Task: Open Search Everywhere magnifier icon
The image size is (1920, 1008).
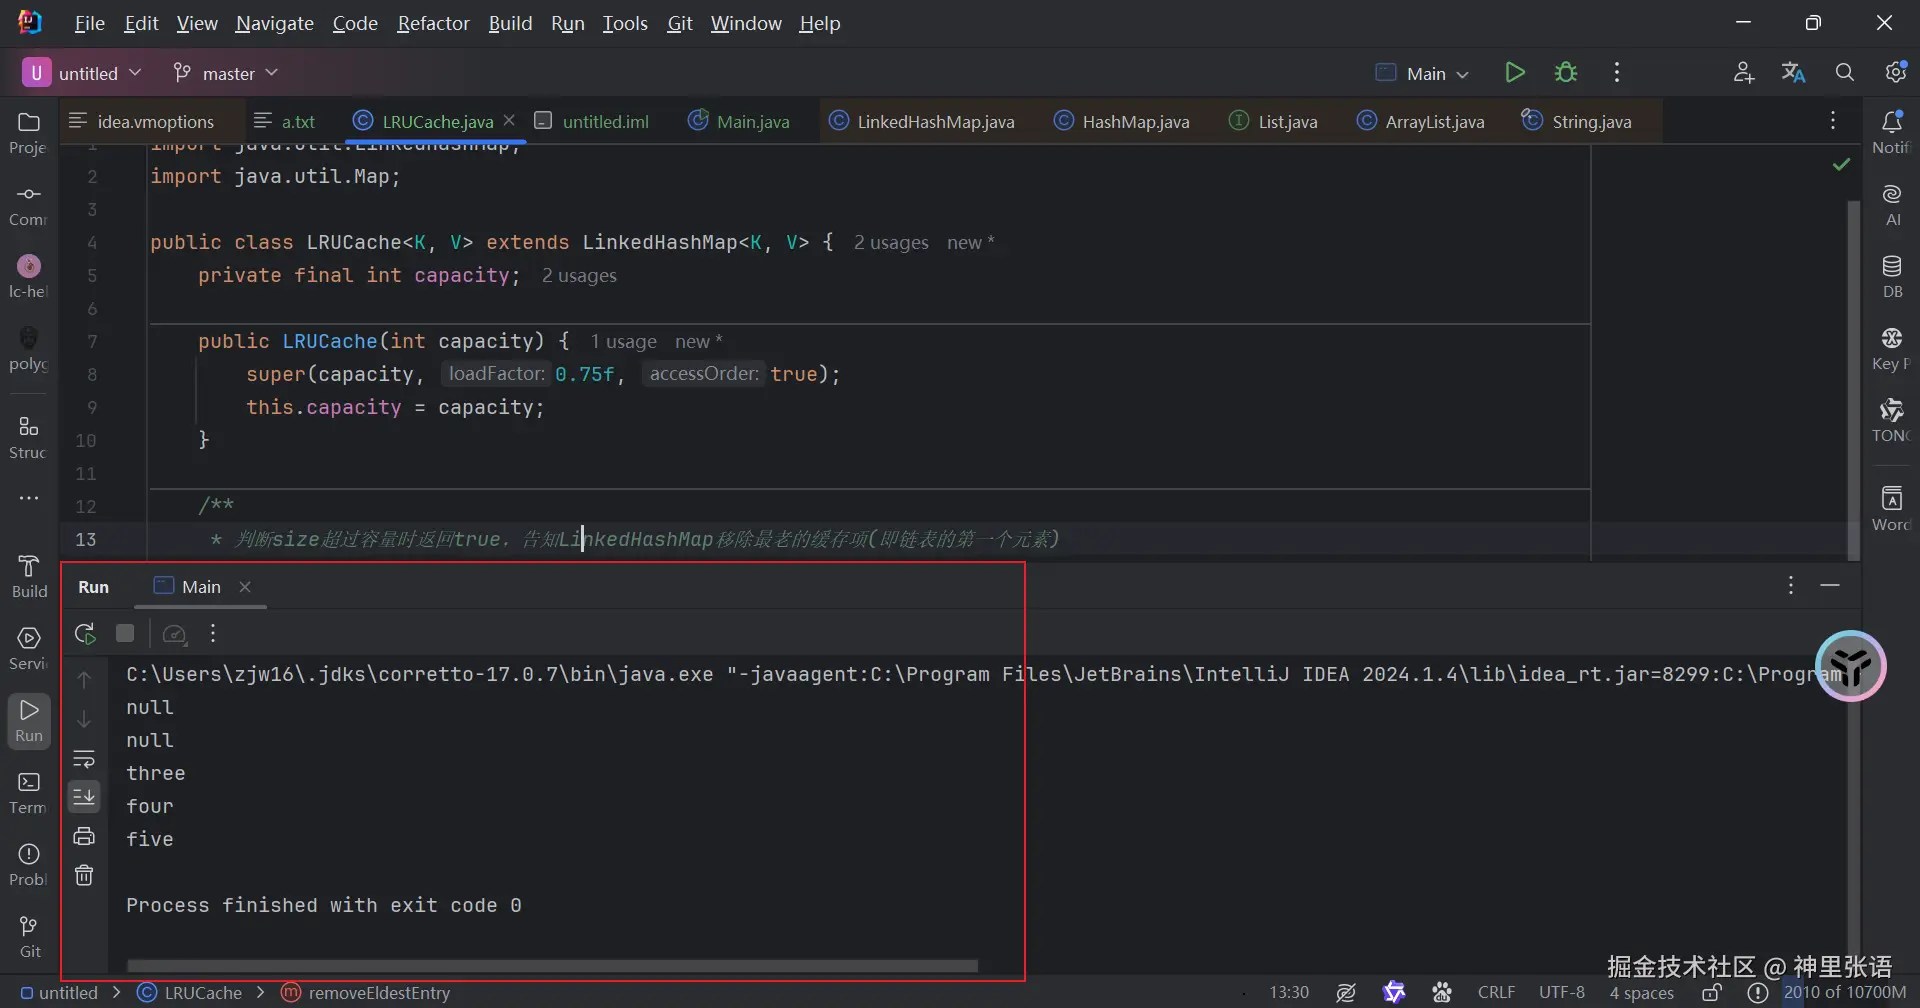Action: 1844,73
